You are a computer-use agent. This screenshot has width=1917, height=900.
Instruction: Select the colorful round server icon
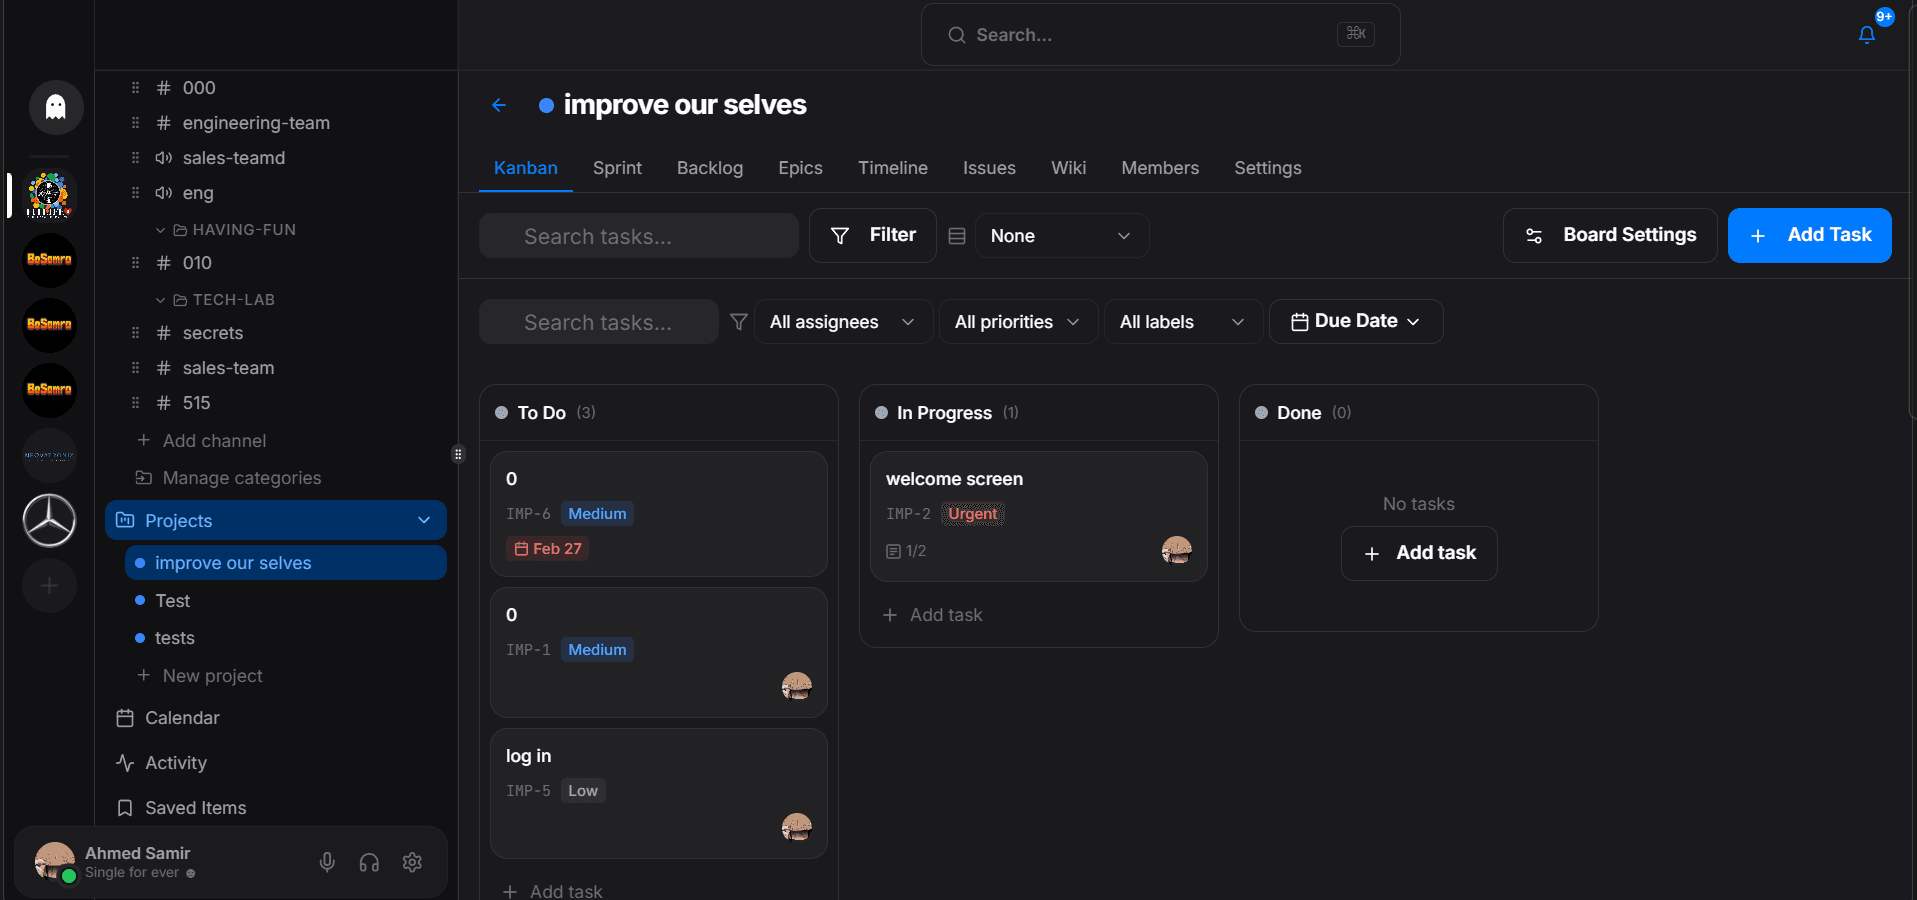point(49,195)
